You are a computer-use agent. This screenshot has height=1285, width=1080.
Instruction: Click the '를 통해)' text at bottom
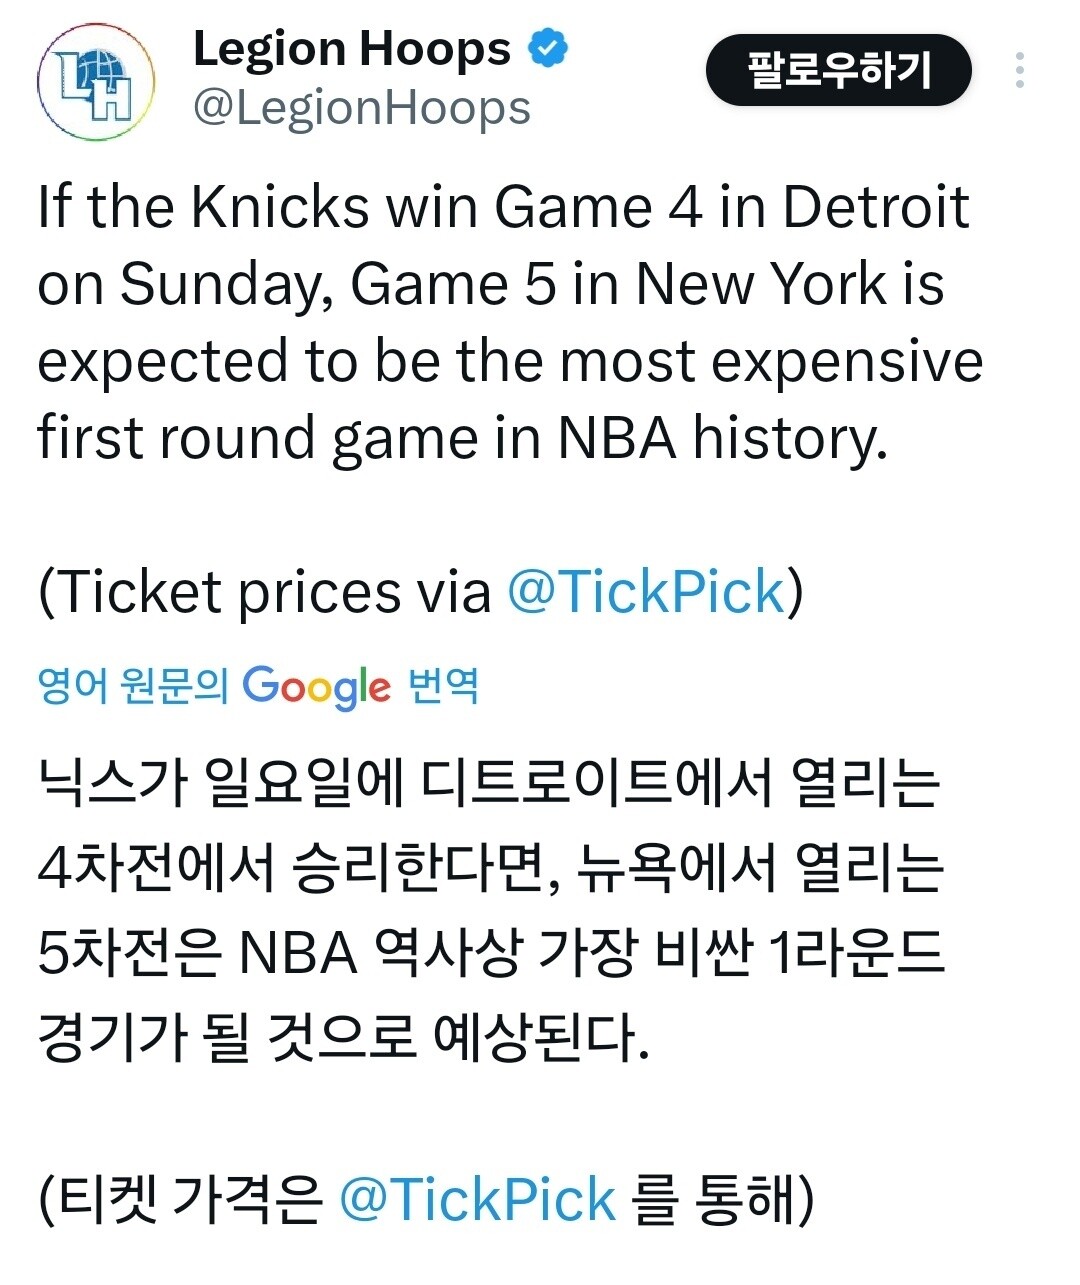click(724, 1199)
